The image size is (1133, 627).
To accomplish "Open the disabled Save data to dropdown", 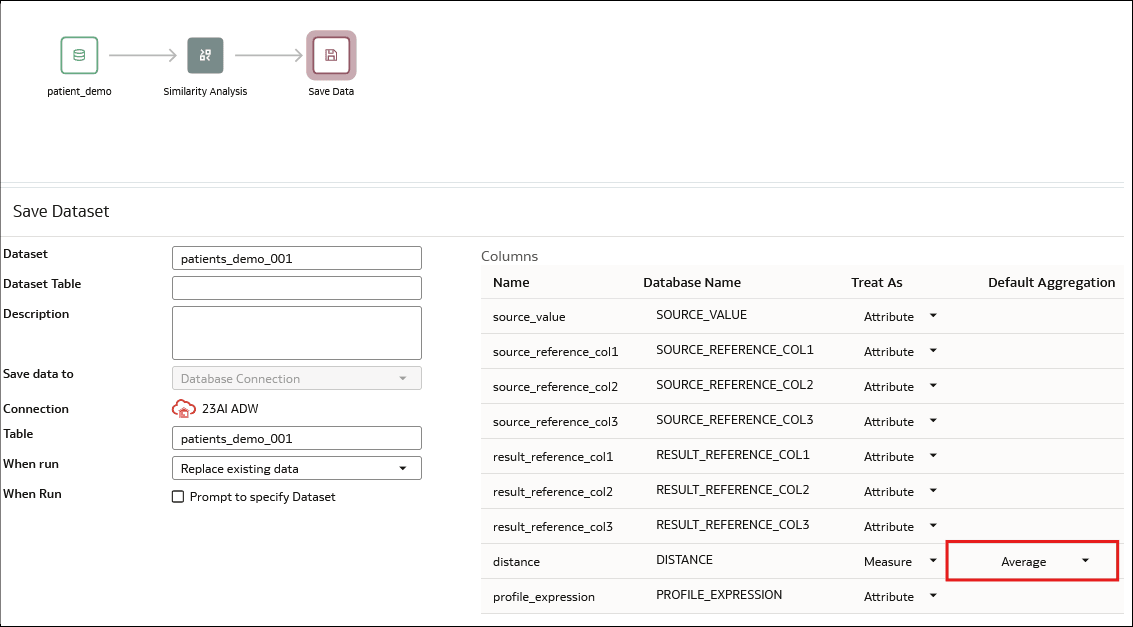I will coord(297,379).
